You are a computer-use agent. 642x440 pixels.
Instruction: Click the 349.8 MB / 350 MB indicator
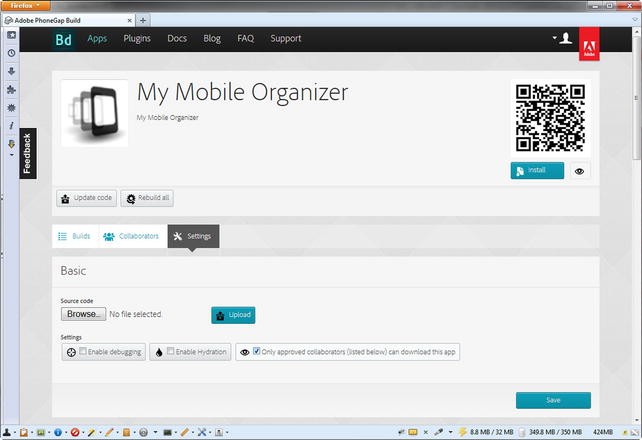(x=555, y=432)
